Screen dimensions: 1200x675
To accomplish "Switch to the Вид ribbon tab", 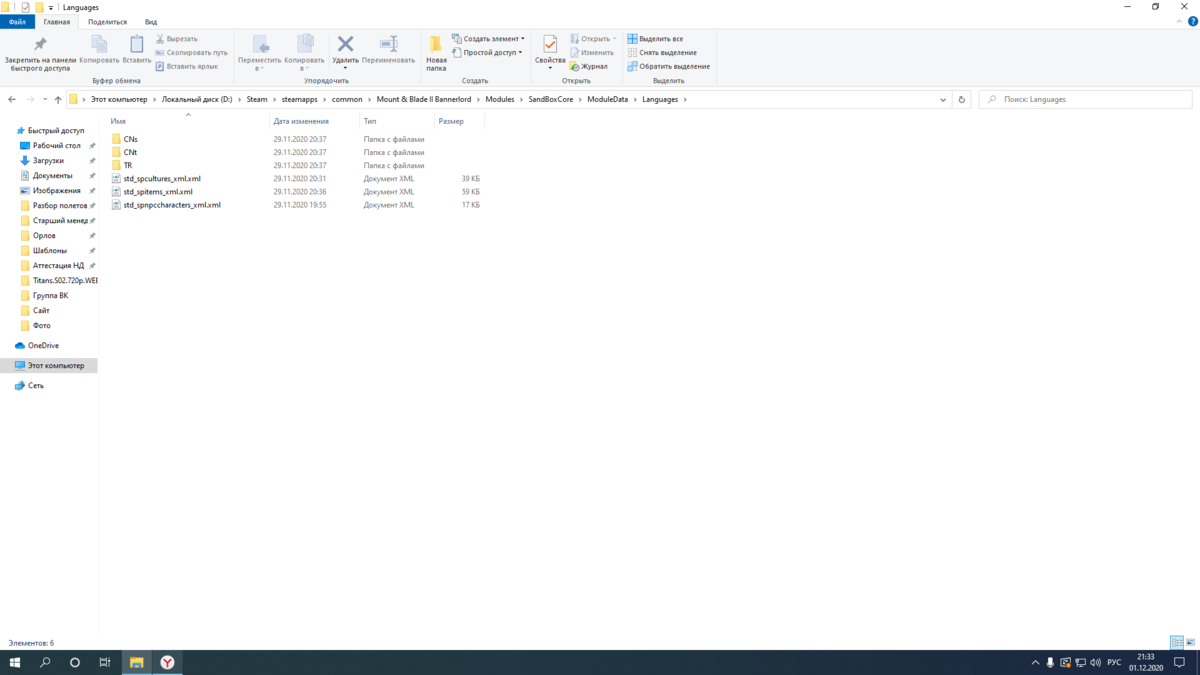I will (151, 21).
